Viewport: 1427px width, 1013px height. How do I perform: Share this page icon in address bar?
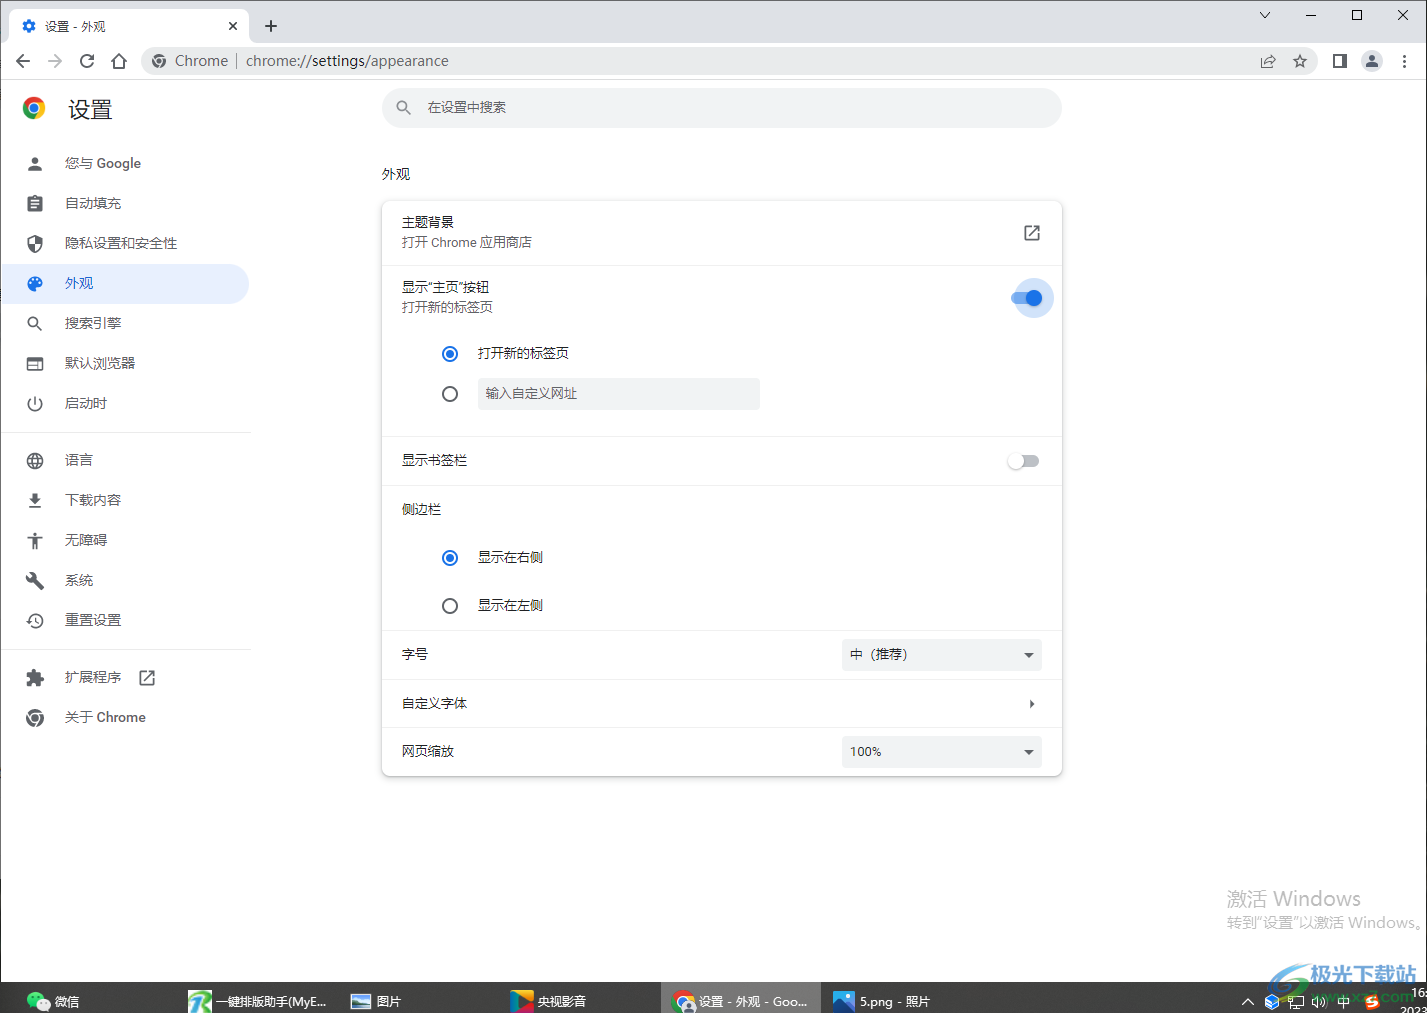[1268, 61]
